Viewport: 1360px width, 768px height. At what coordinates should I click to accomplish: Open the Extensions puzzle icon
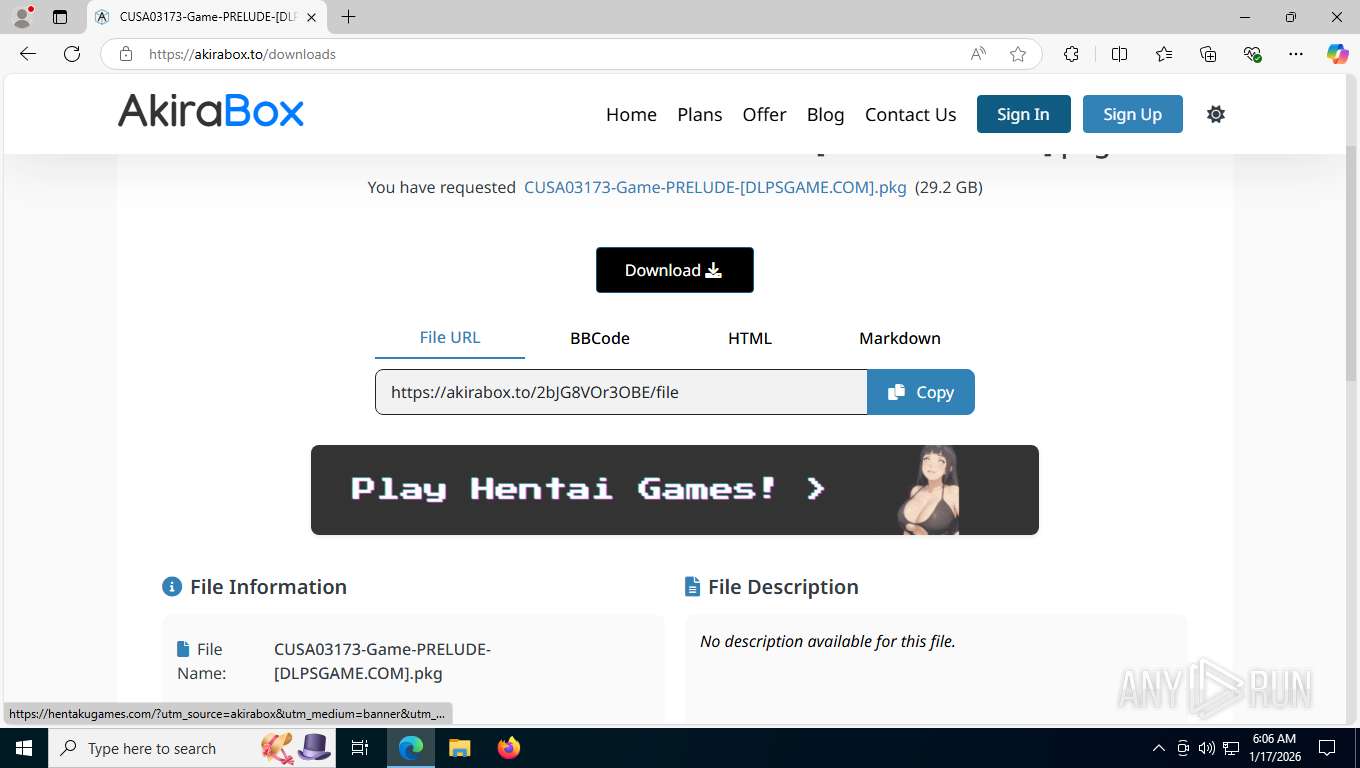pos(1071,54)
